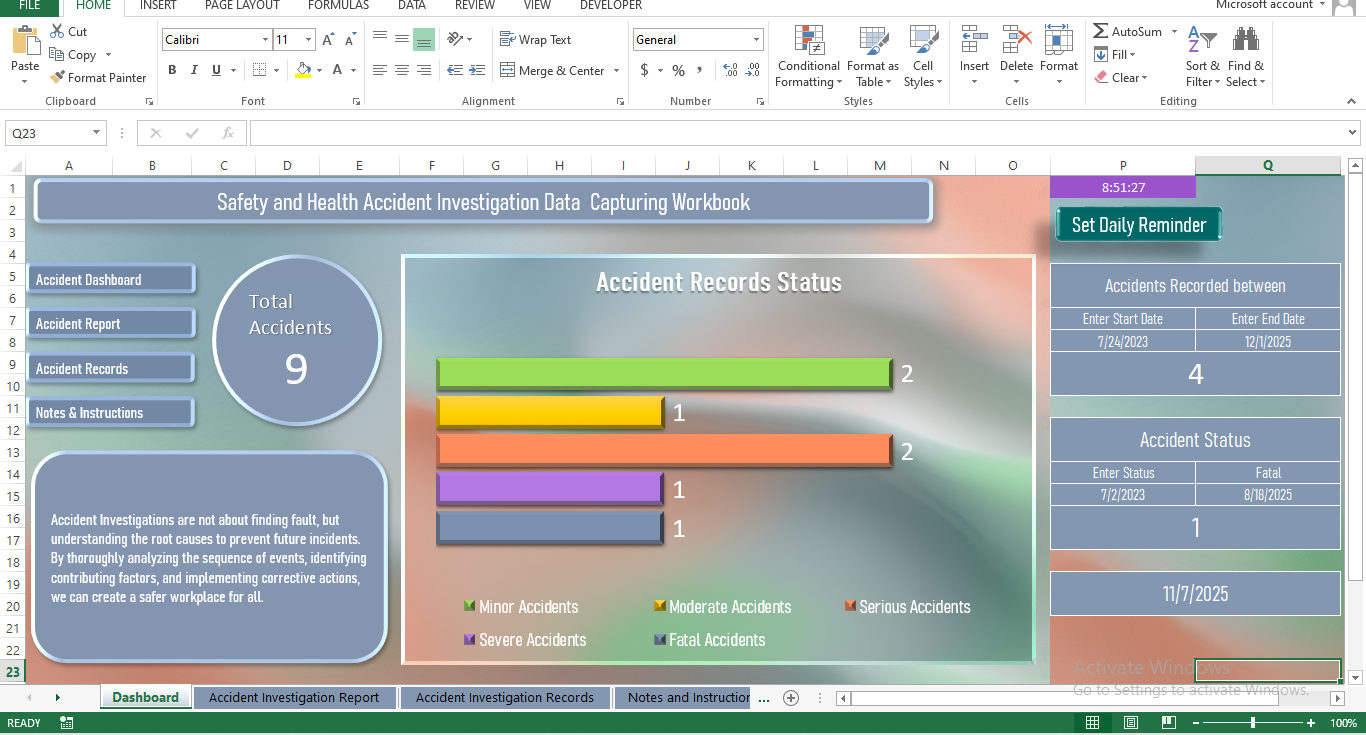
Task: Toggle Merge & Center
Action: pyautogui.click(x=557, y=70)
